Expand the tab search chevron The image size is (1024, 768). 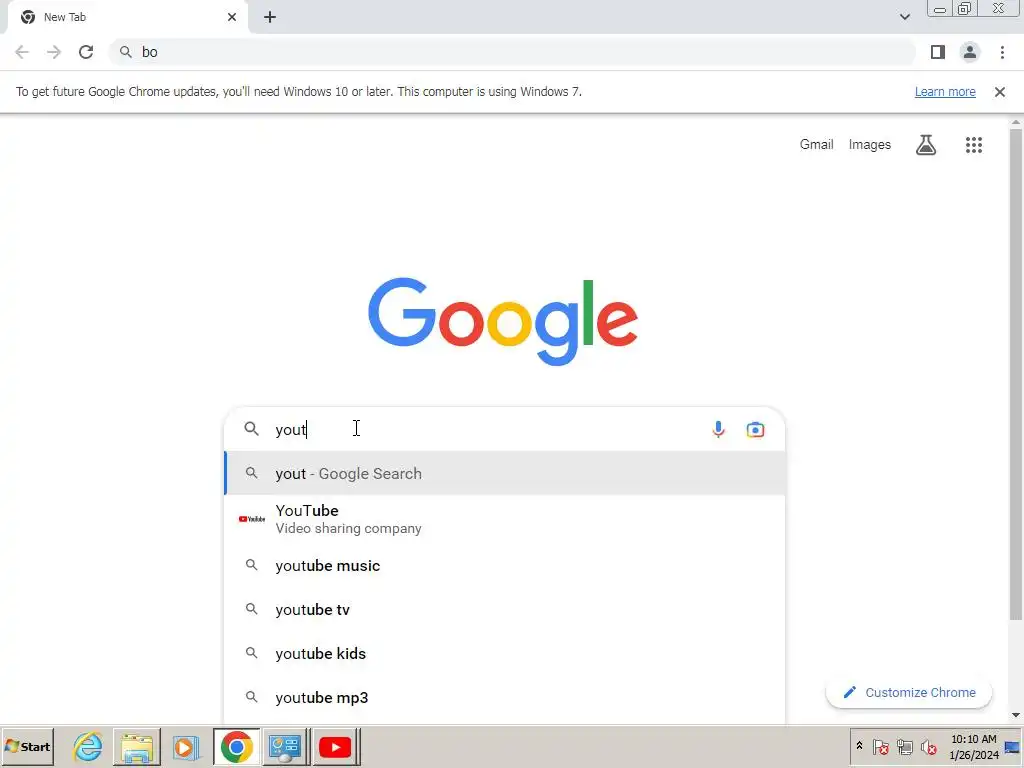tap(904, 17)
